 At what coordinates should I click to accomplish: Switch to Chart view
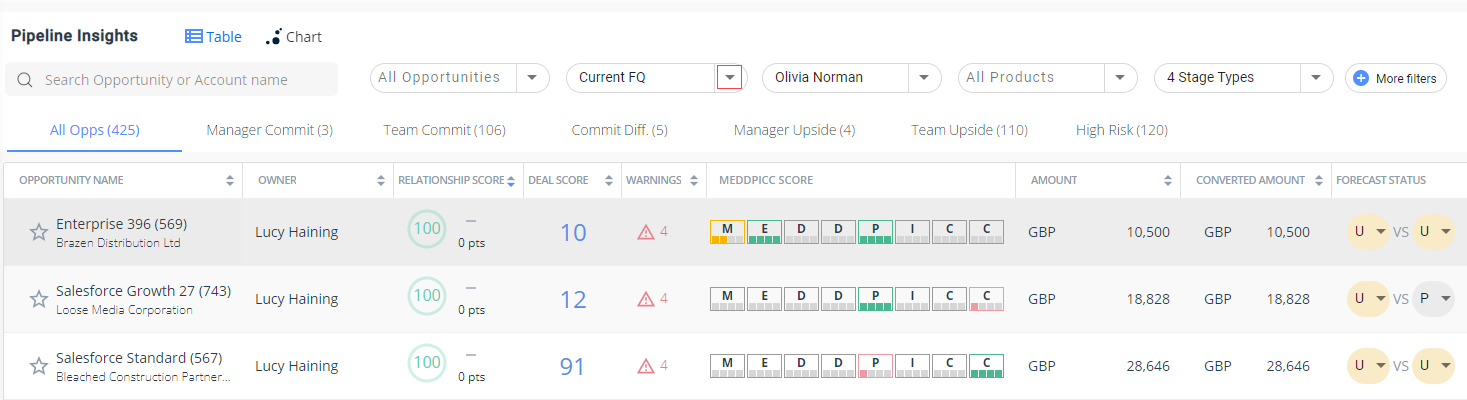293,37
